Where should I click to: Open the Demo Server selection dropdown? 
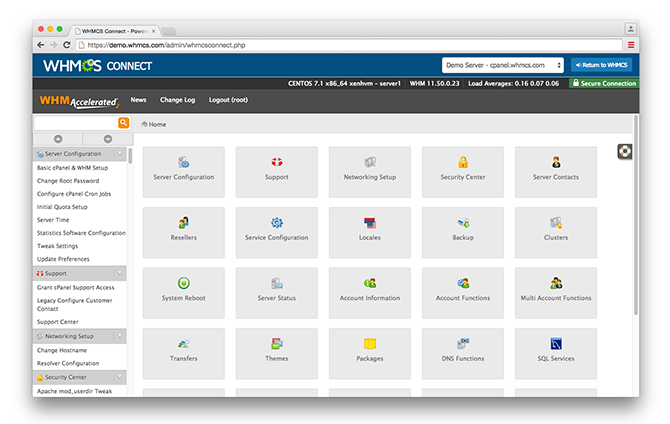503,65
